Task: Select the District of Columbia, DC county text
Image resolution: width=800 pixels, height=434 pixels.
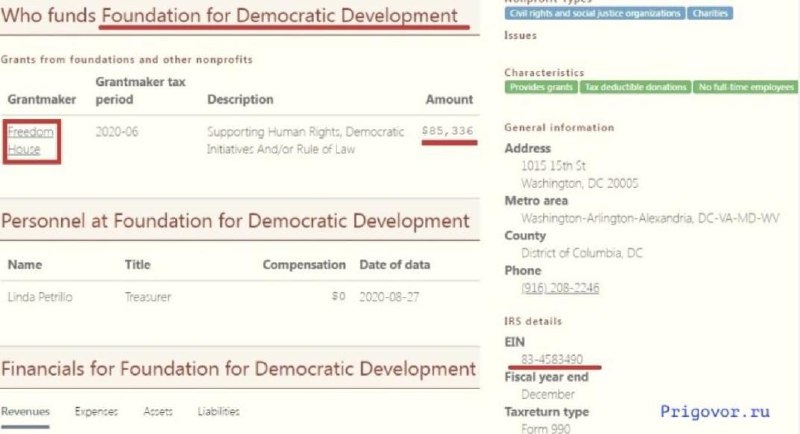Action: pos(582,253)
